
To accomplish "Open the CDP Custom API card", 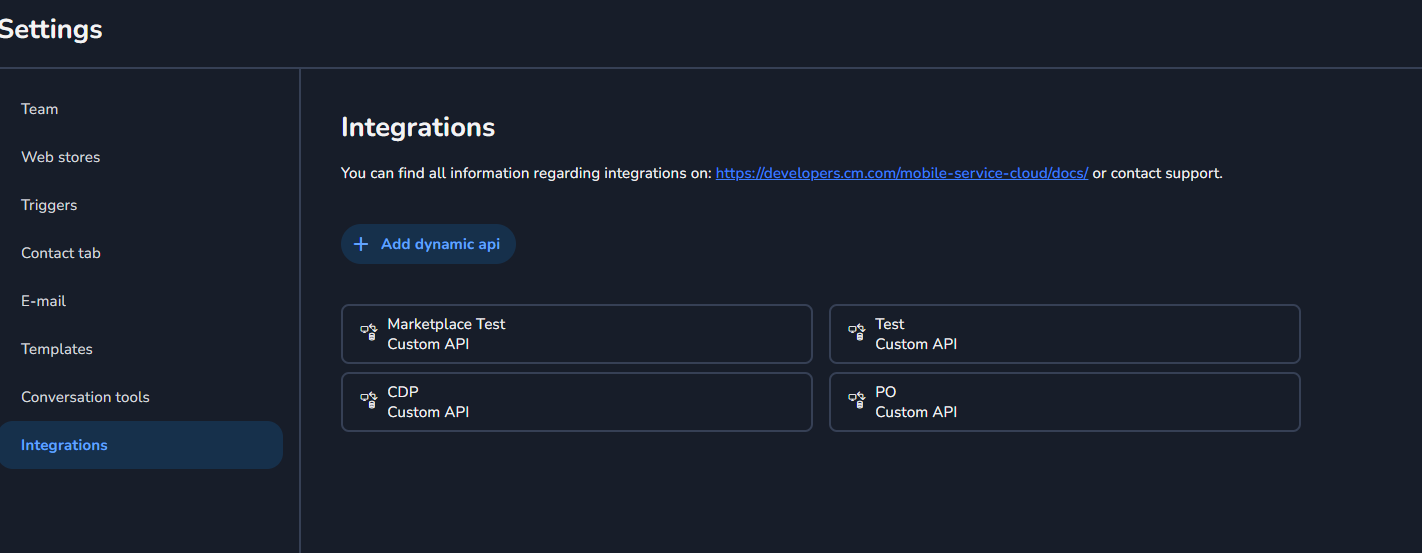I will tap(577, 402).
